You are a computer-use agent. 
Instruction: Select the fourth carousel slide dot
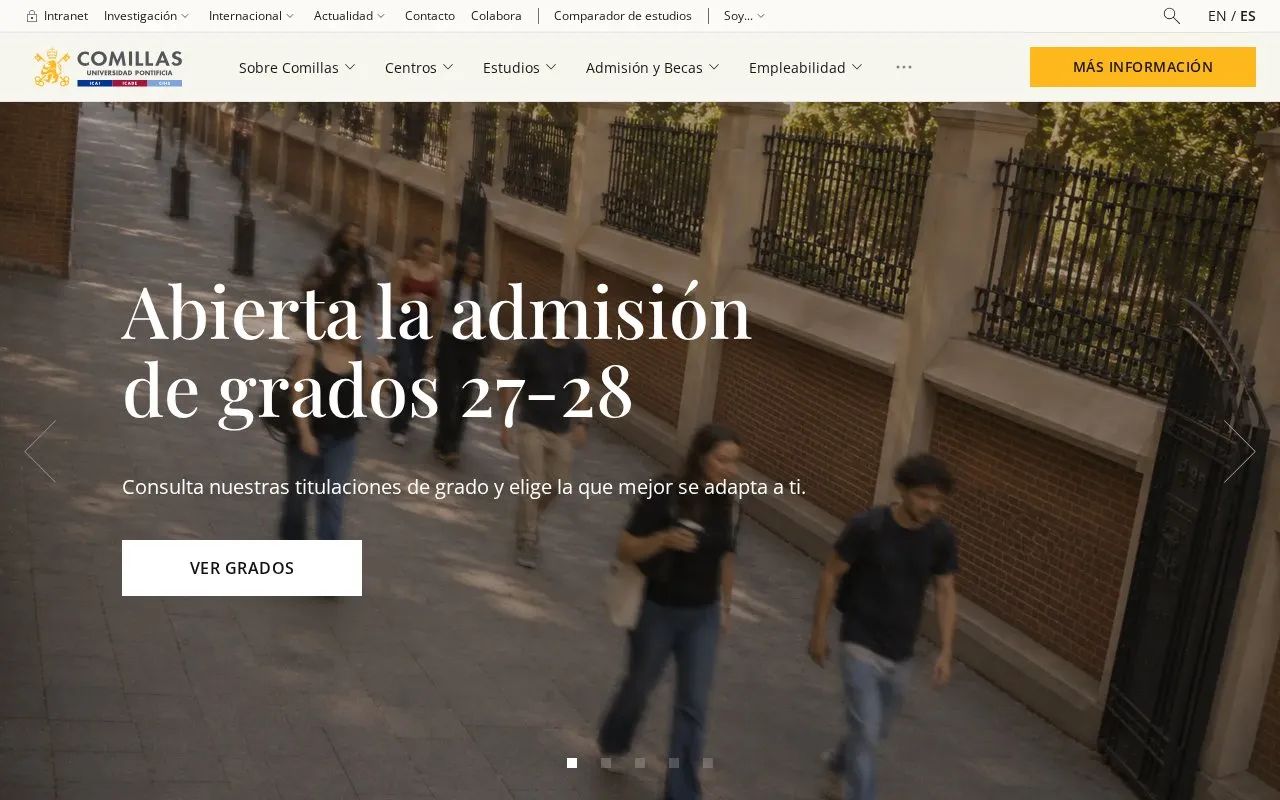point(674,763)
